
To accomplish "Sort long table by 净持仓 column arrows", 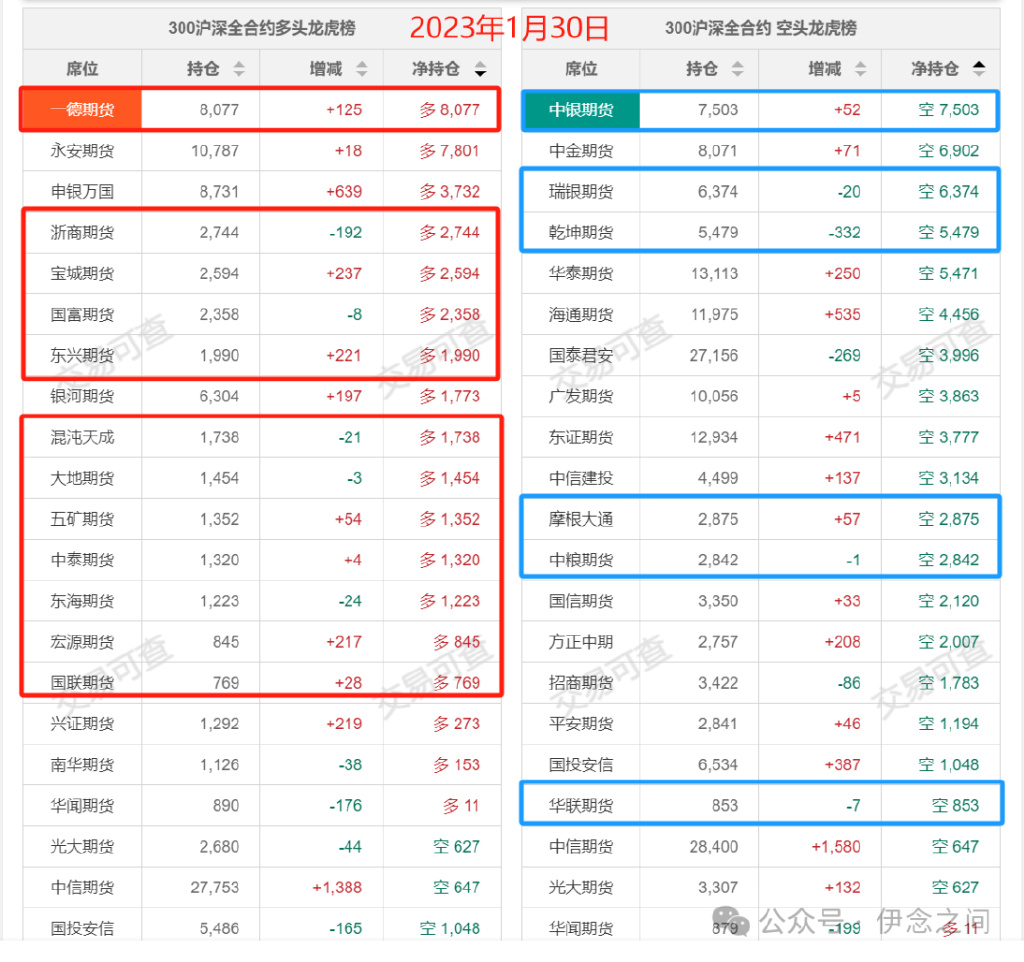I will 481,69.
